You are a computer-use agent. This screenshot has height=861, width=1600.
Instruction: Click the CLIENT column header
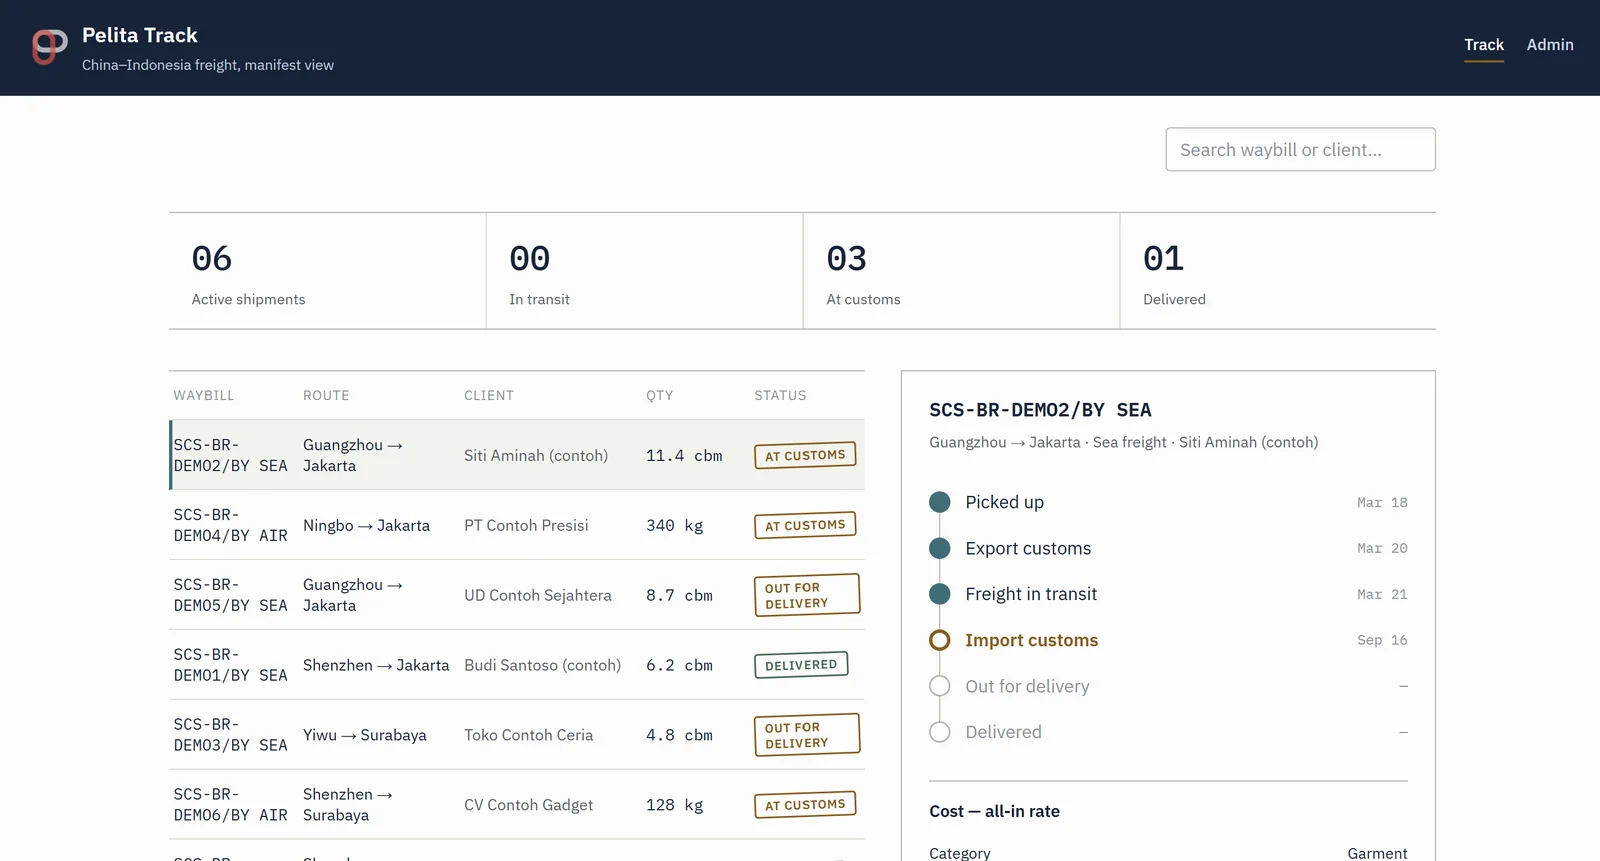pyautogui.click(x=489, y=395)
